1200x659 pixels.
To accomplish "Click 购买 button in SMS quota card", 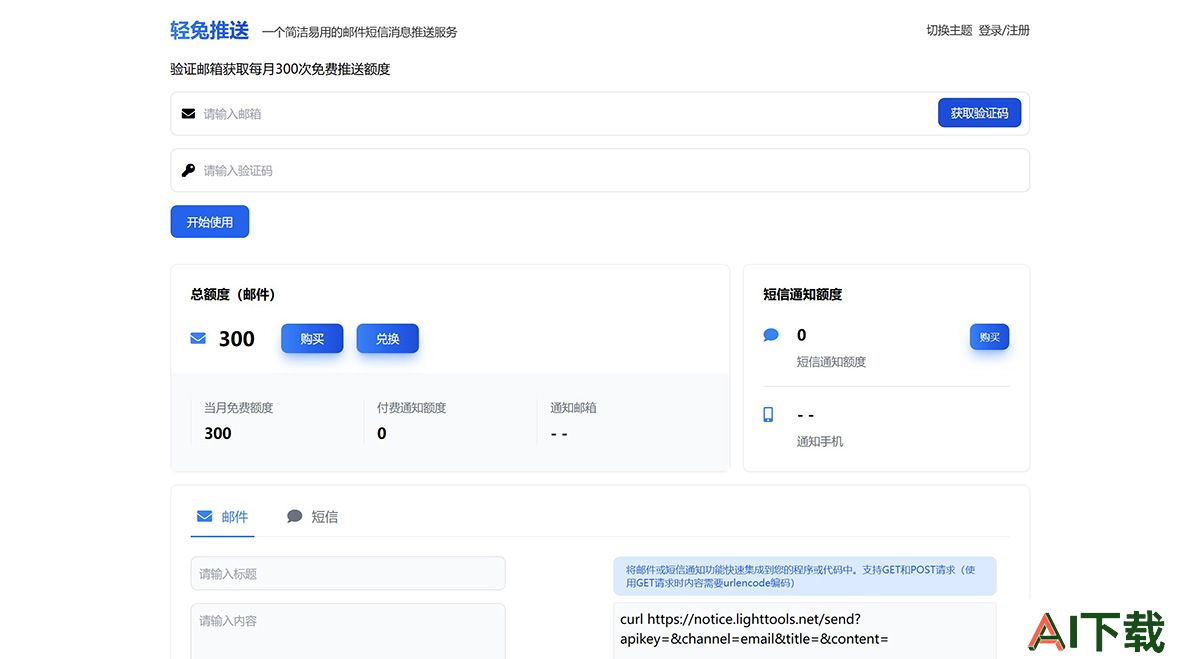I will tap(989, 337).
